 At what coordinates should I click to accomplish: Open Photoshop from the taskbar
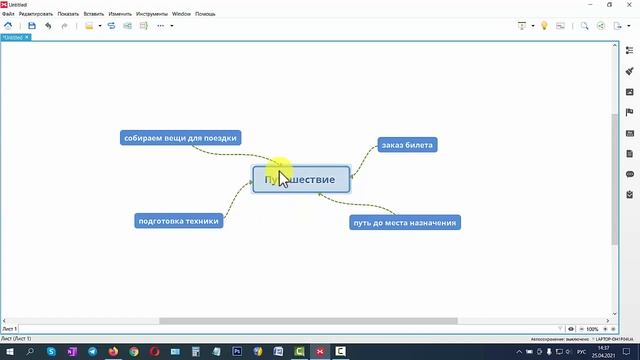pyautogui.click(x=237, y=351)
